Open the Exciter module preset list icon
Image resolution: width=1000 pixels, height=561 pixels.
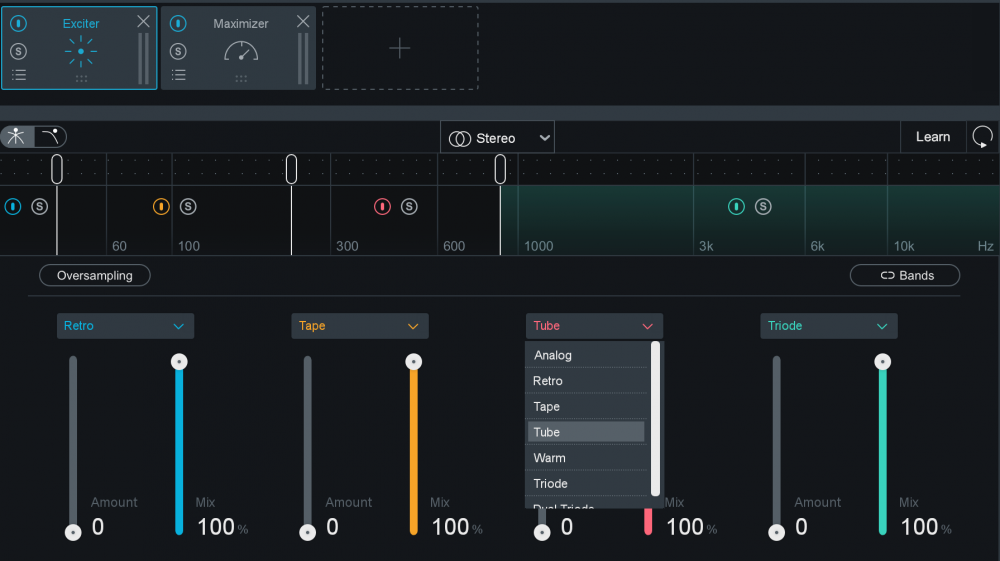[19, 75]
